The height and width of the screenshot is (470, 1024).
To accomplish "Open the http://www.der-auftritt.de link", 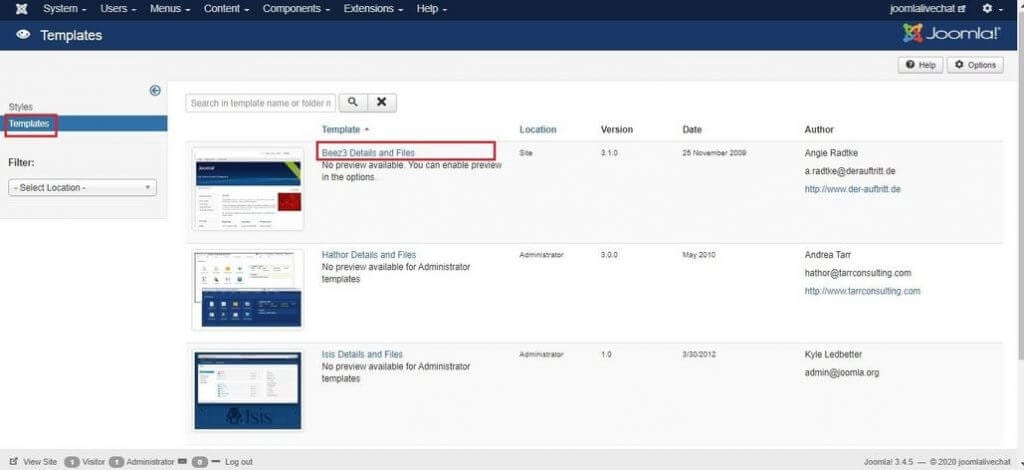I will [853, 189].
